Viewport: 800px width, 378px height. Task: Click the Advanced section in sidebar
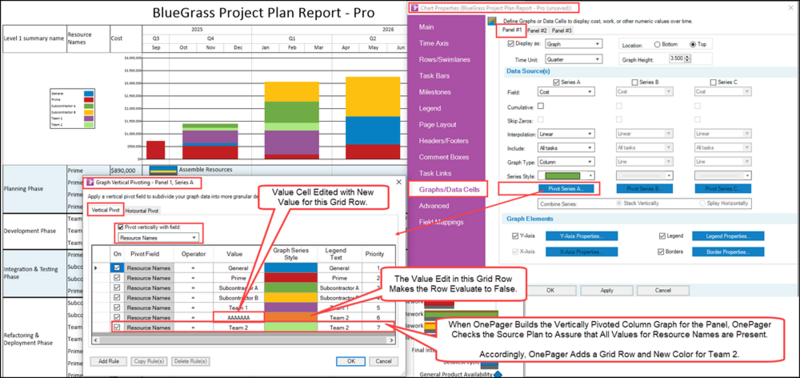click(x=434, y=206)
